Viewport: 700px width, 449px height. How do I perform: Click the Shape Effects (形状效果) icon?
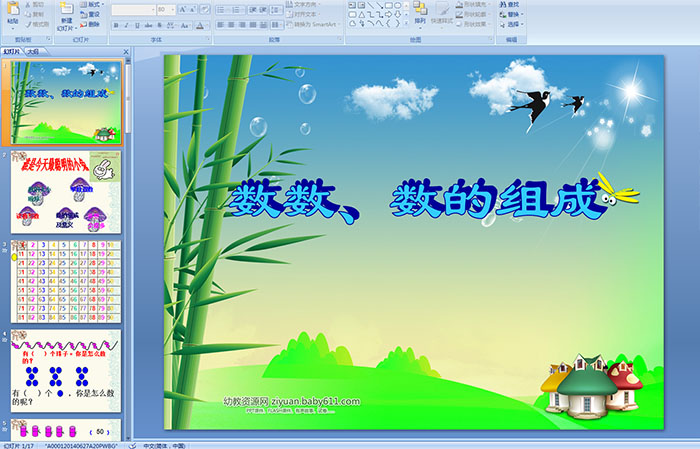tap(459, 24)
